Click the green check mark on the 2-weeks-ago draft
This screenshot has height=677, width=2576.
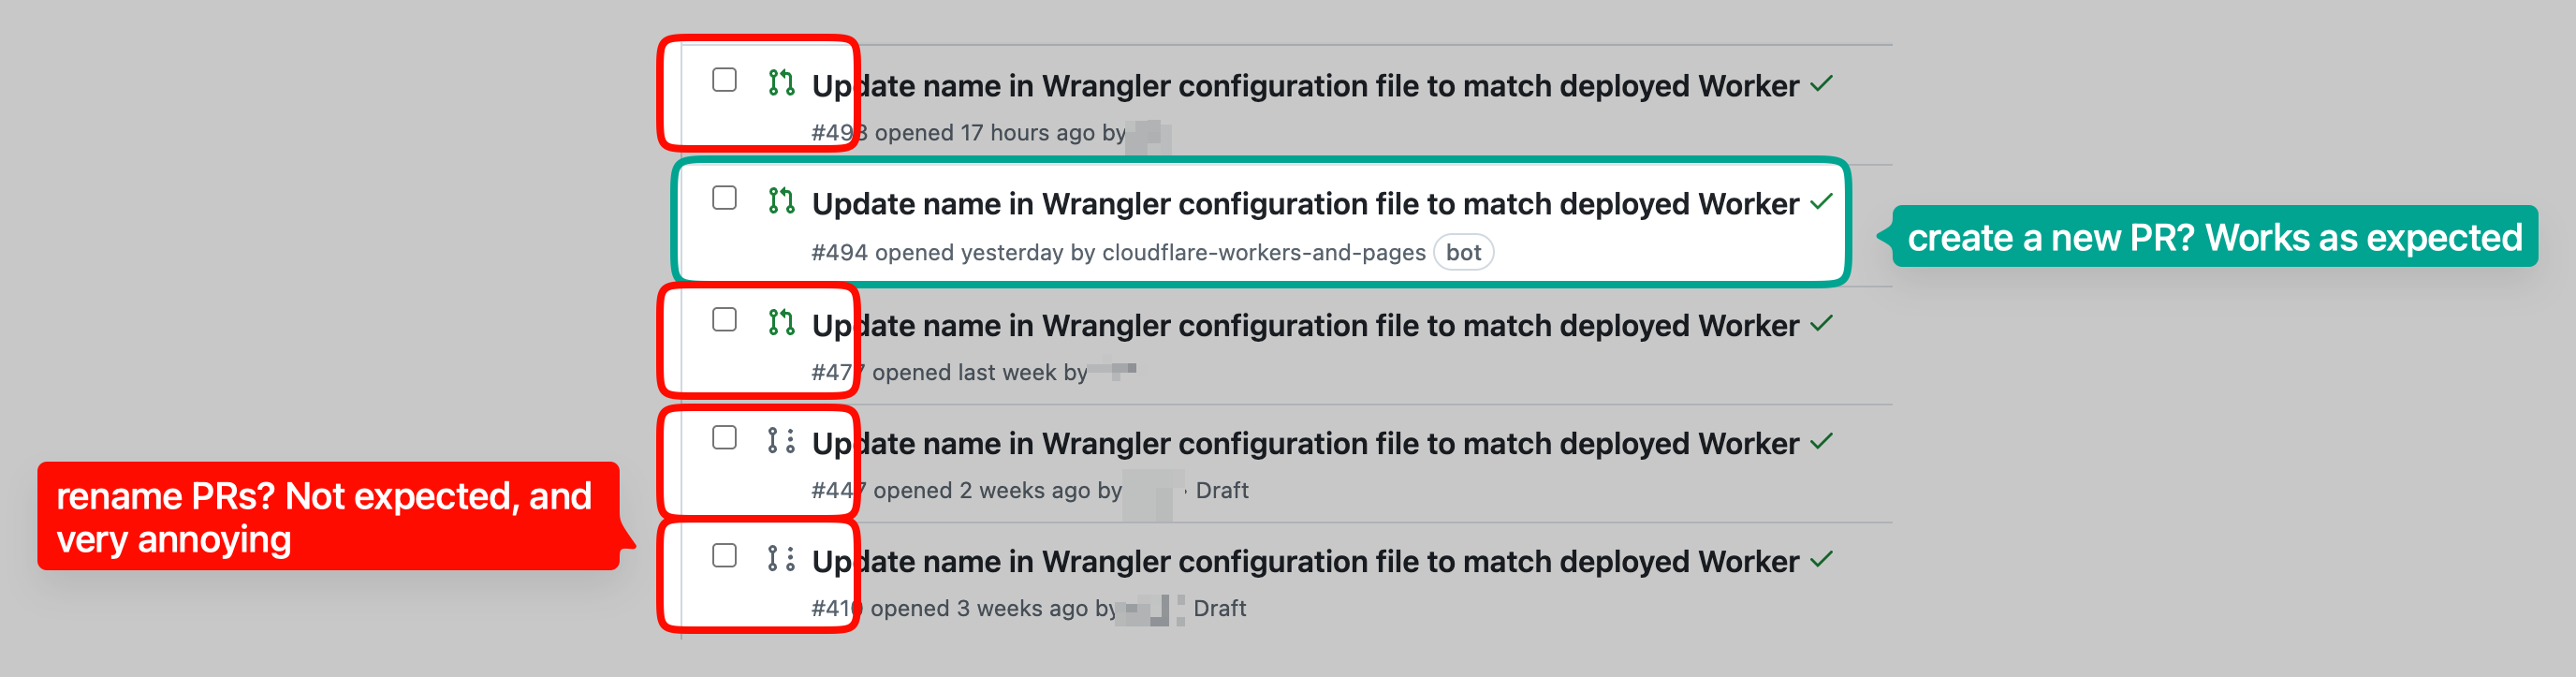click(1821, 441)
